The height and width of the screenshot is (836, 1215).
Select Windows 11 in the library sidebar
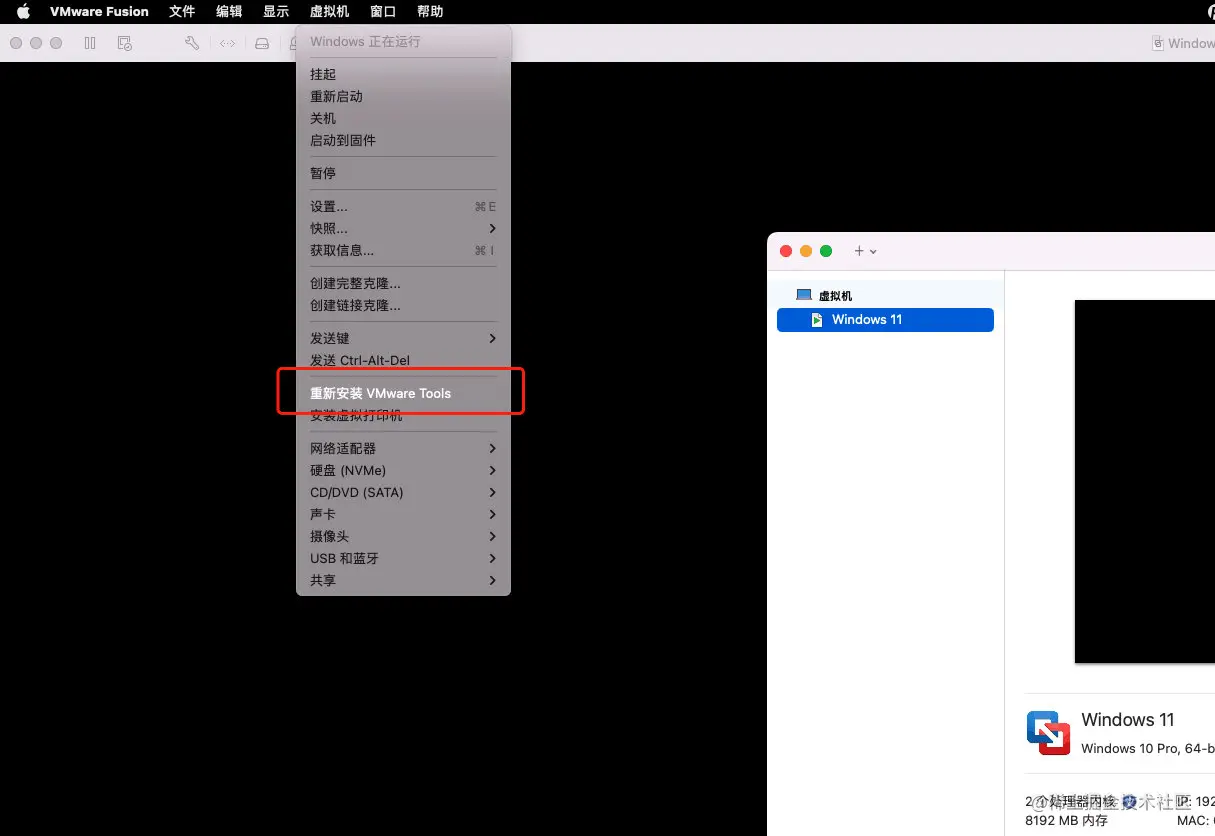coord(885,320)
